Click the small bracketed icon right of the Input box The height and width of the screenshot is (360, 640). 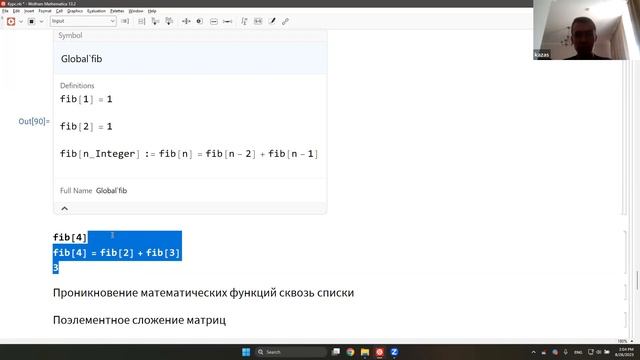[125, 21]
